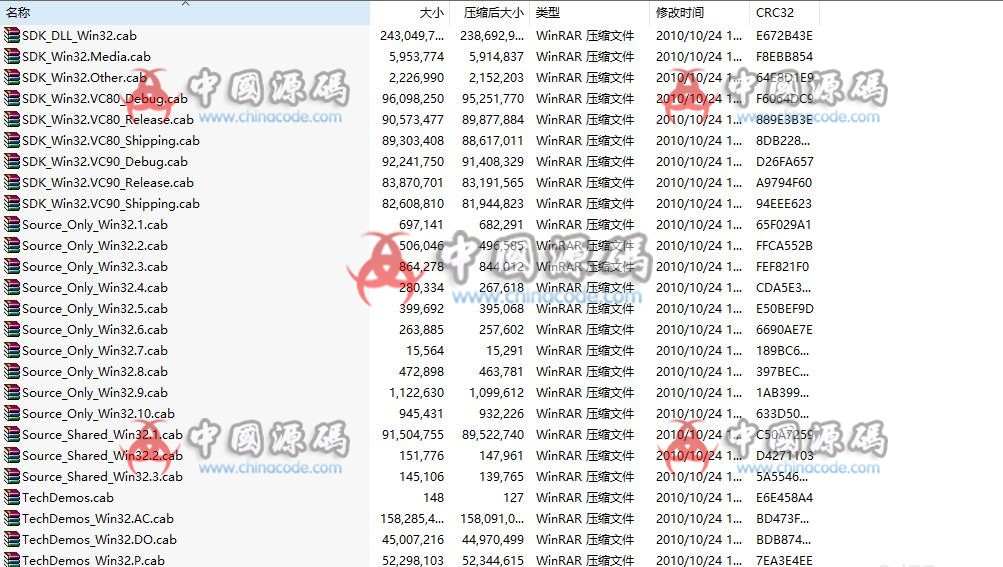Select file name SDK_Win32.VC80_Shipping.cab
The width and height of the screenshot is (1003, 567).
[x=111, y=141]
